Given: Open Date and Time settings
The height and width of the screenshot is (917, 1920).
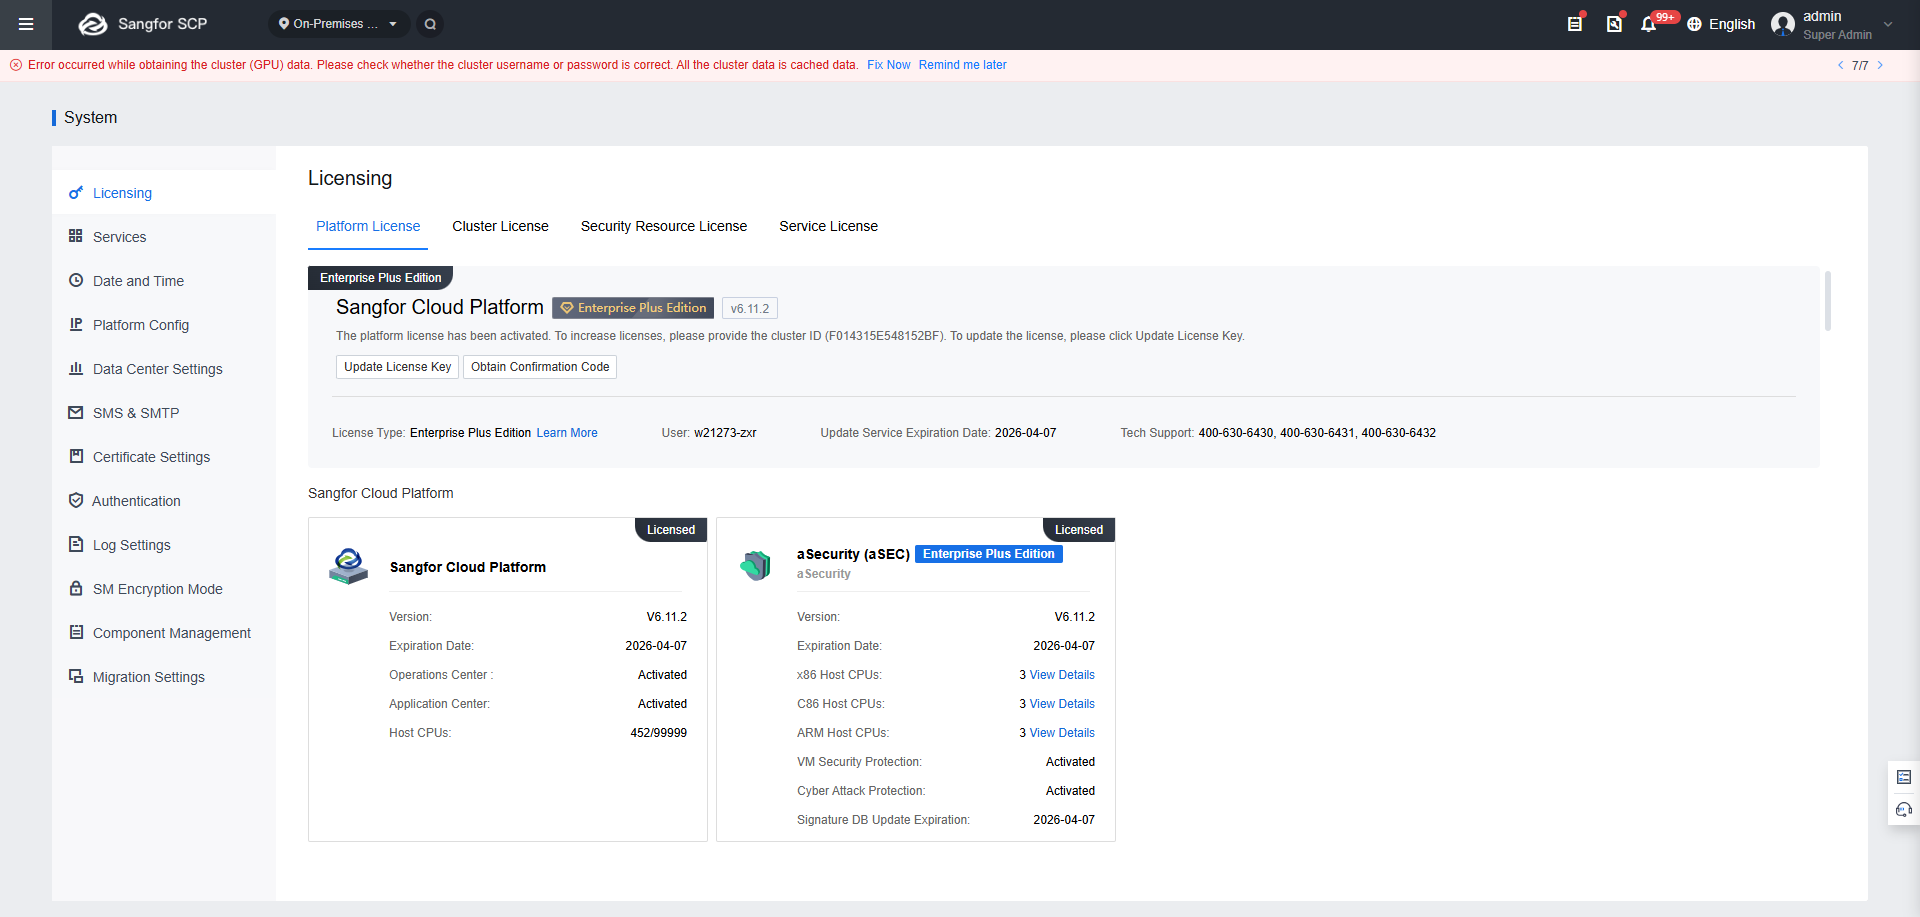Looking at the screenshot, I should (x=164, y=281).
